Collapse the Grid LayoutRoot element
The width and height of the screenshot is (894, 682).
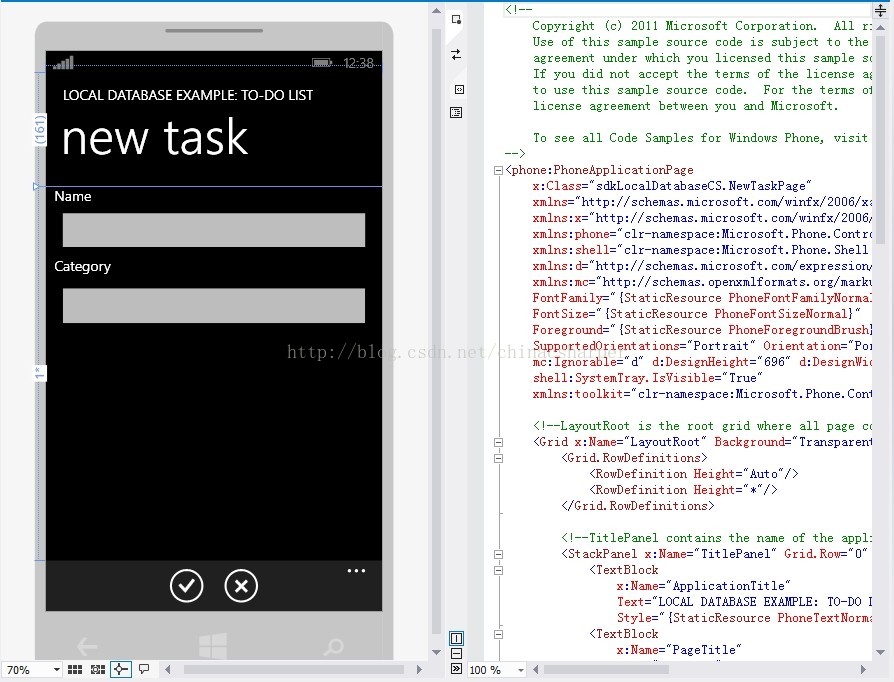[x=498, y=443]
